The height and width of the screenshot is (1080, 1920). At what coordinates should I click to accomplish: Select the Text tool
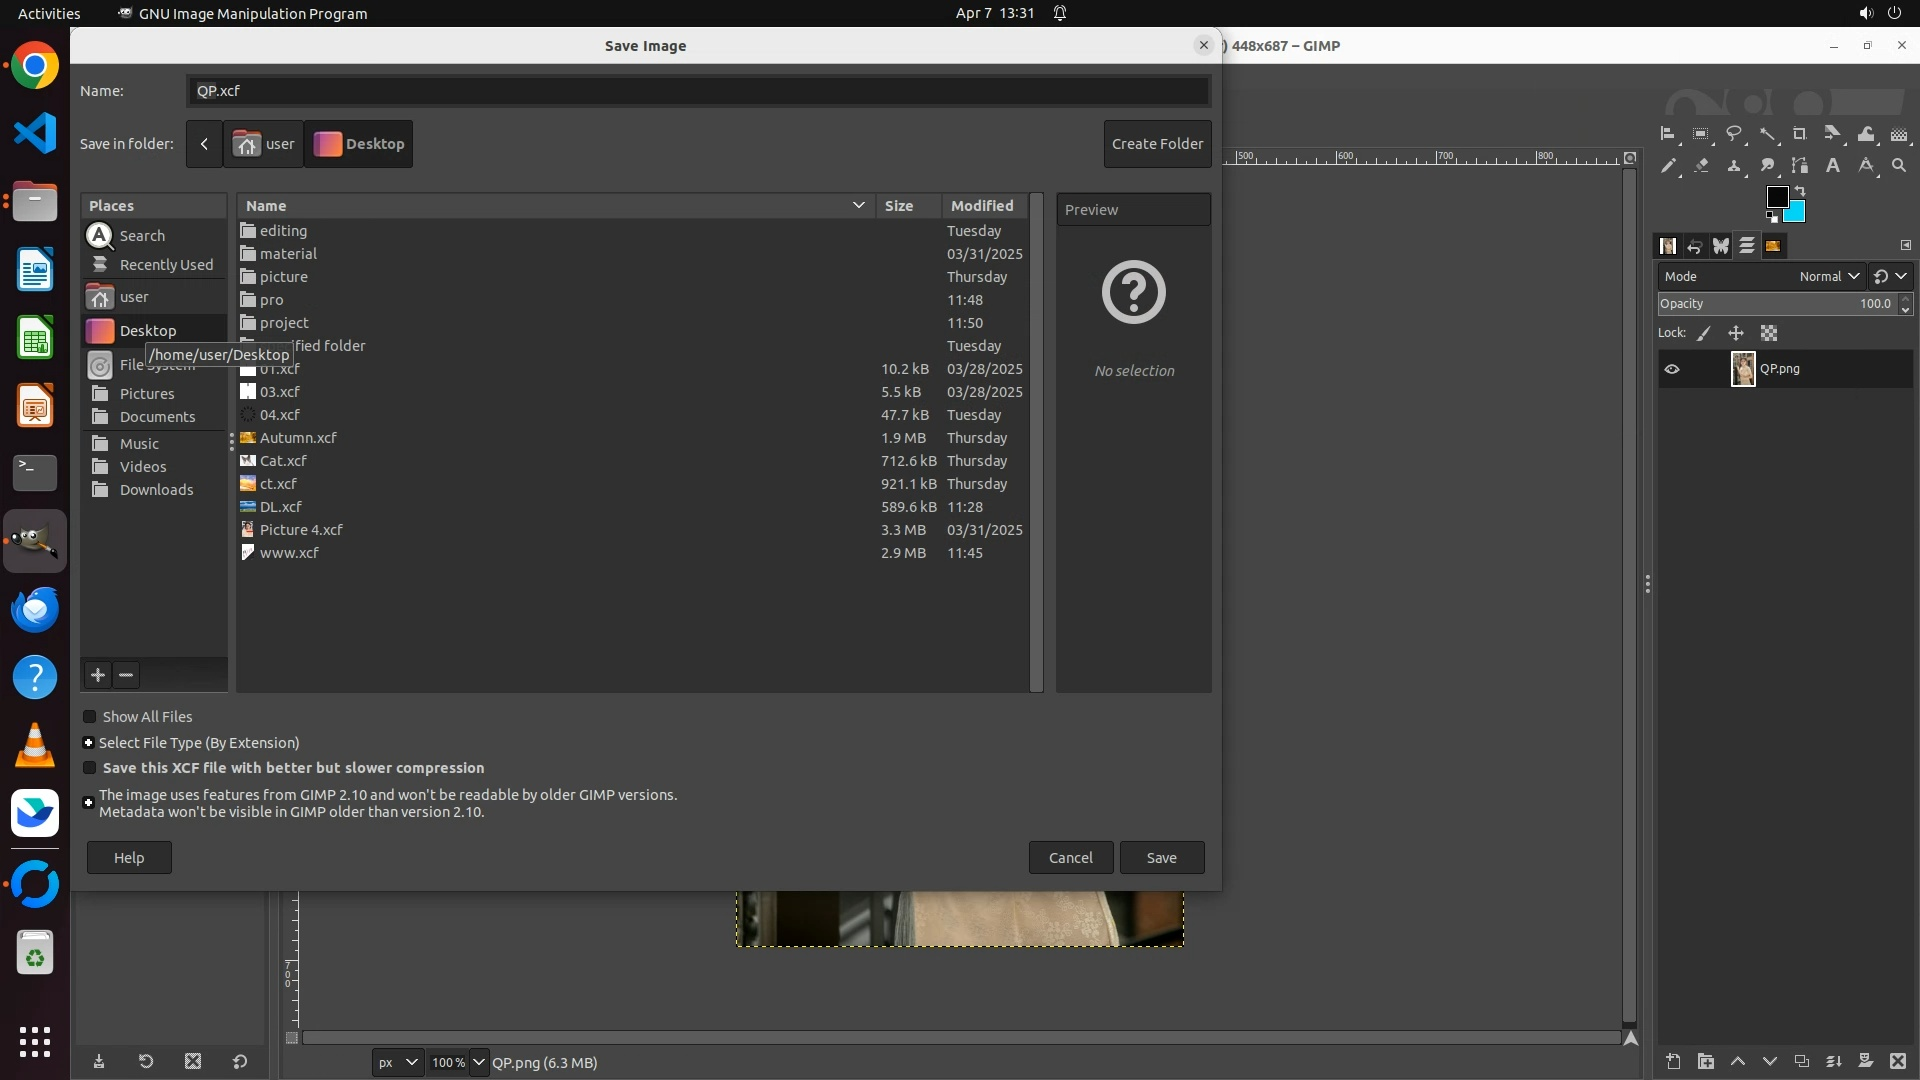pos(1833,166)
